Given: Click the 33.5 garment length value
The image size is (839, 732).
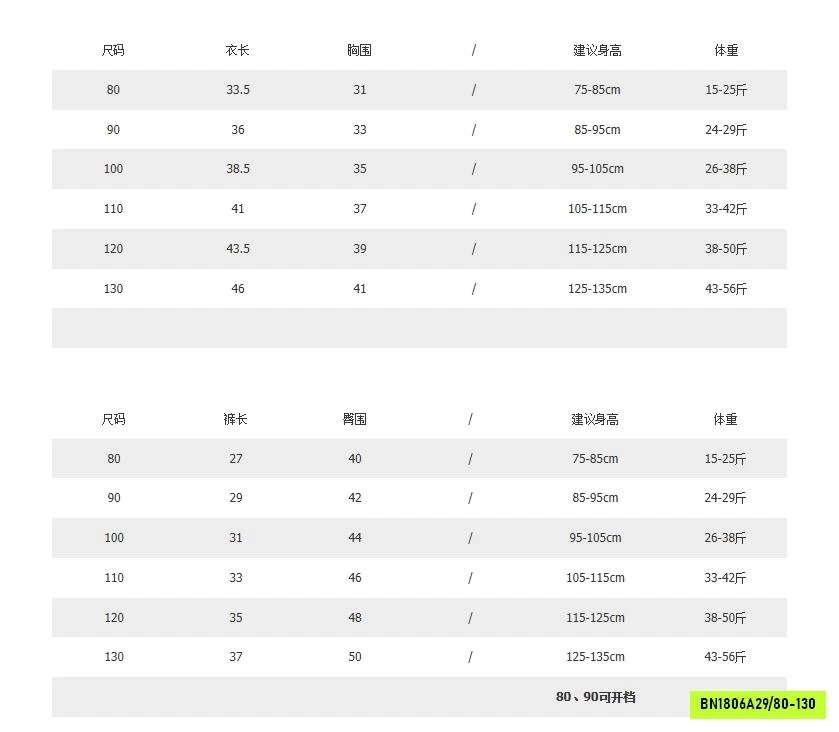Looking at the screenshot, I should [x=238, y=90].
